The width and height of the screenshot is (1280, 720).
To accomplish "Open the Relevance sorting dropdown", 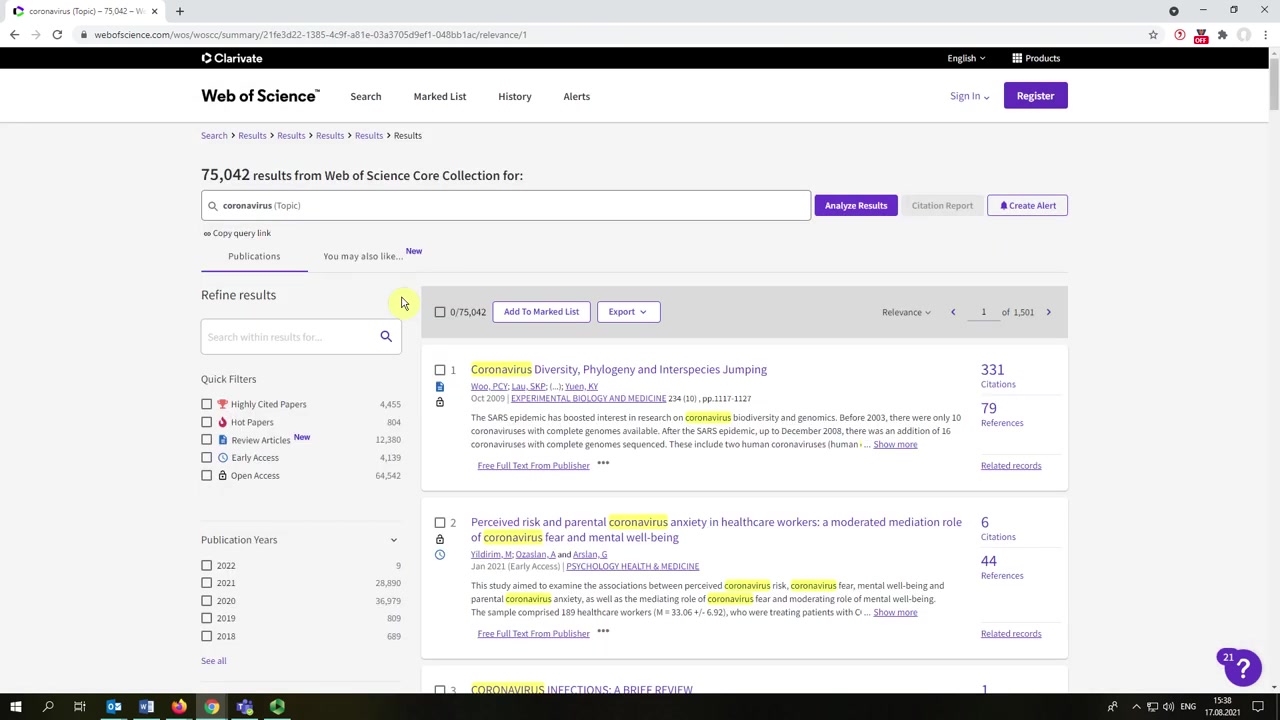I will [905, 311].
